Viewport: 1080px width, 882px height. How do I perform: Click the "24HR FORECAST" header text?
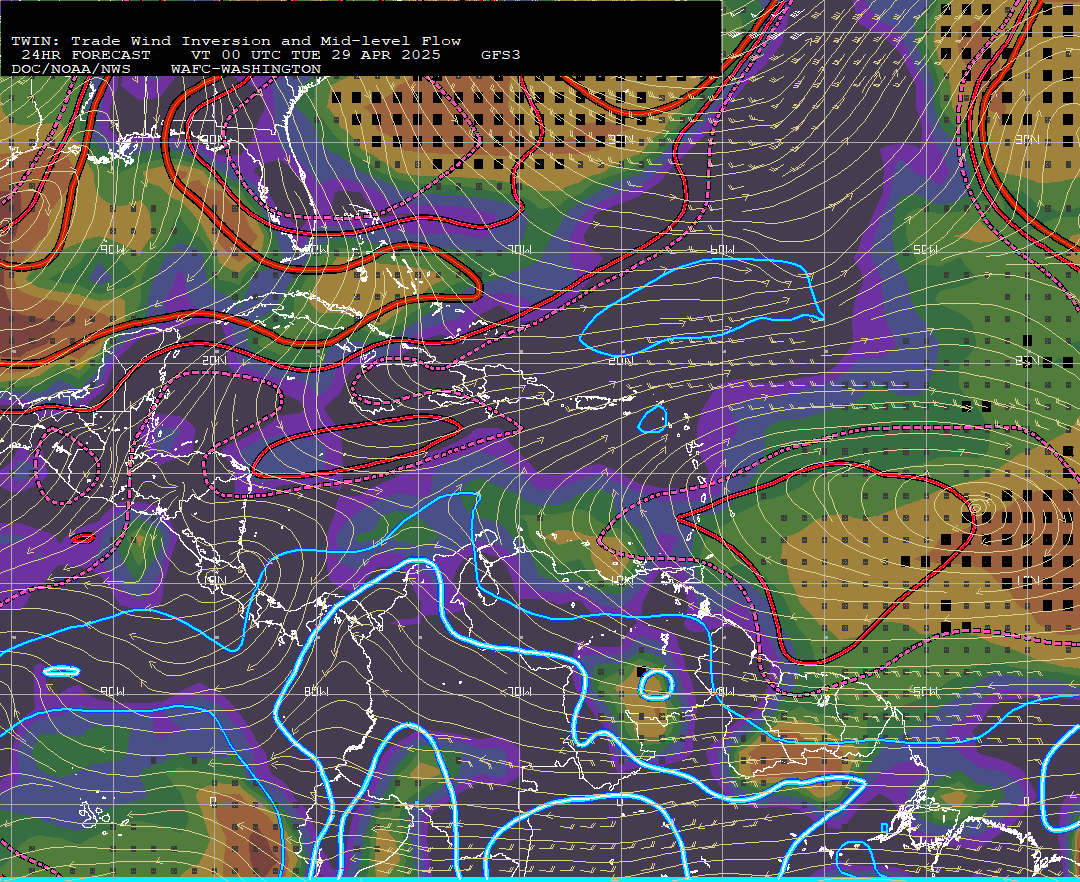pos(85,55)
